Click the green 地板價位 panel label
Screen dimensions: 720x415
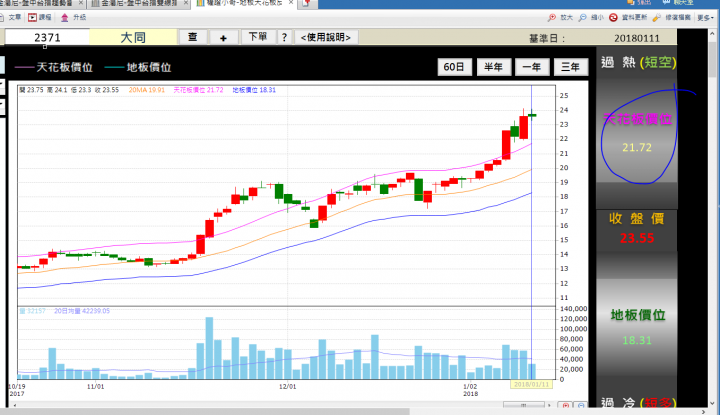(638, 315)
